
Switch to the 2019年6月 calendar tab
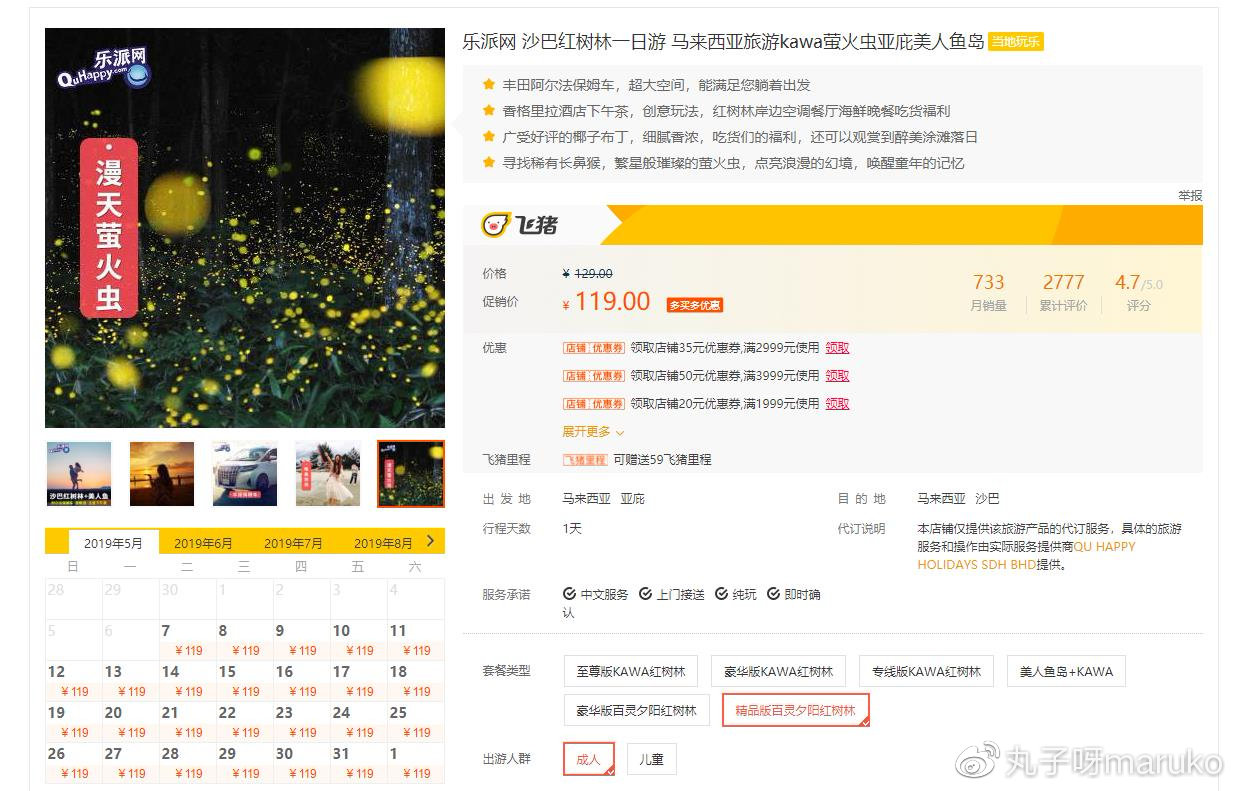[x=203, y=542]
